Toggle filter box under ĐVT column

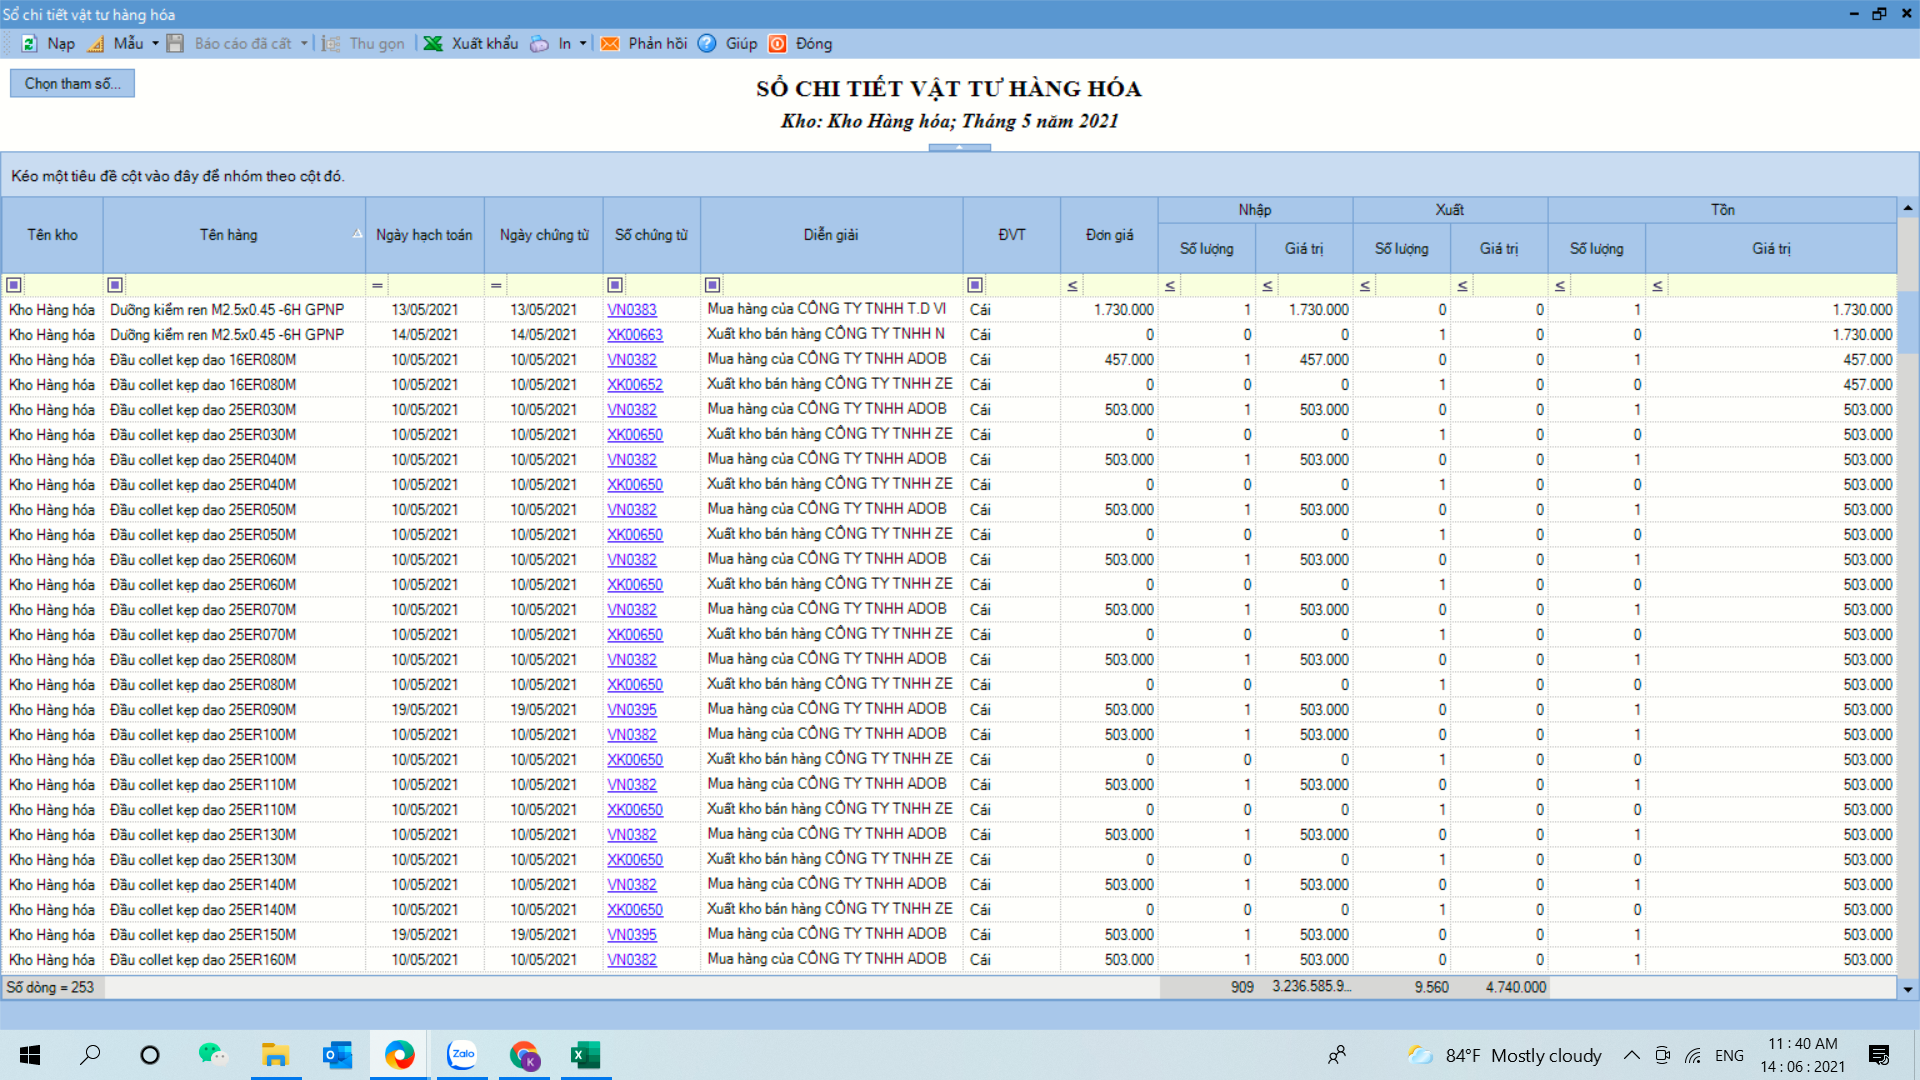pos(975,285)
